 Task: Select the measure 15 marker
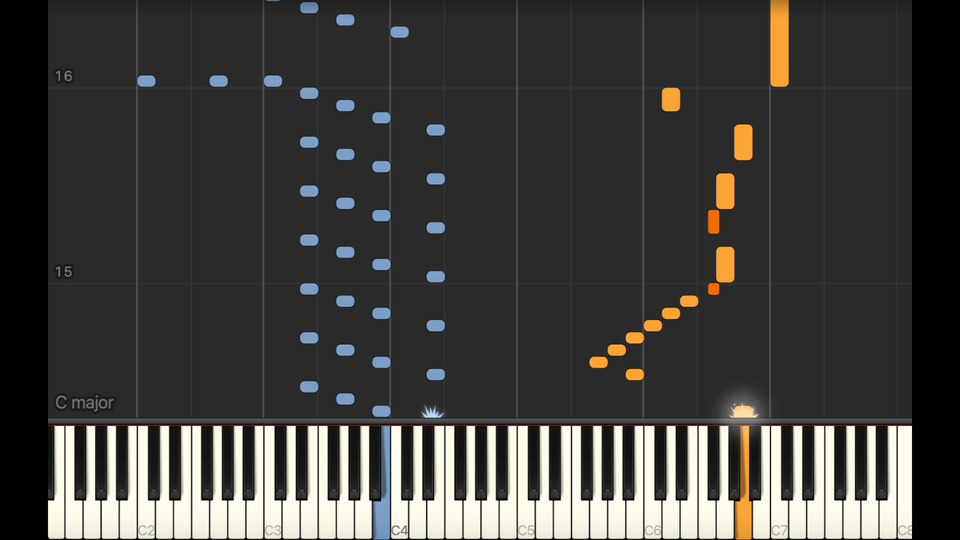coord(64,272)
